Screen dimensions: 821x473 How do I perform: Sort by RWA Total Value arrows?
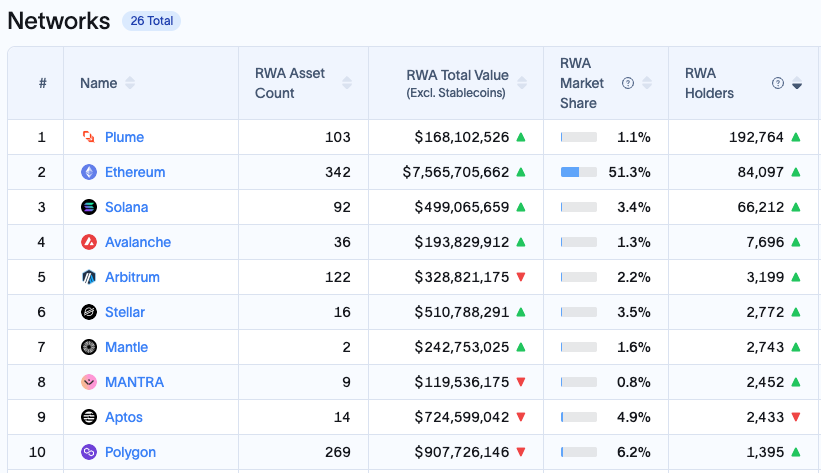tap(522, 83)
